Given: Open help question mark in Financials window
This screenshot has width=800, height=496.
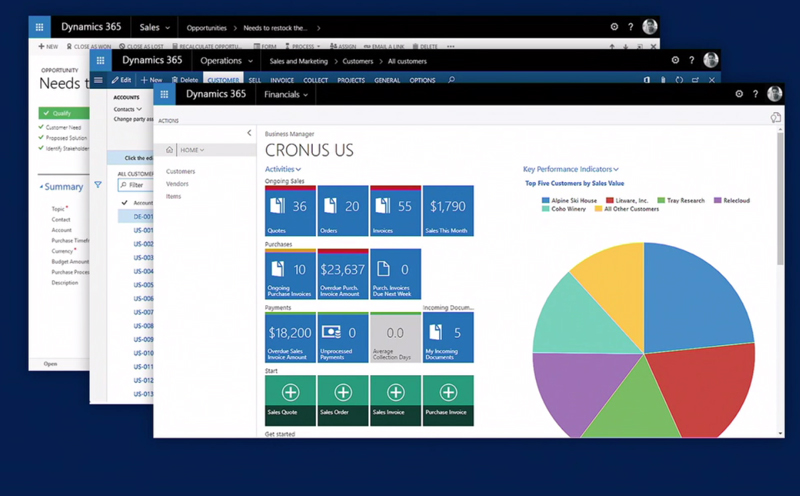Looking at the screenshot, I should 756,94.
